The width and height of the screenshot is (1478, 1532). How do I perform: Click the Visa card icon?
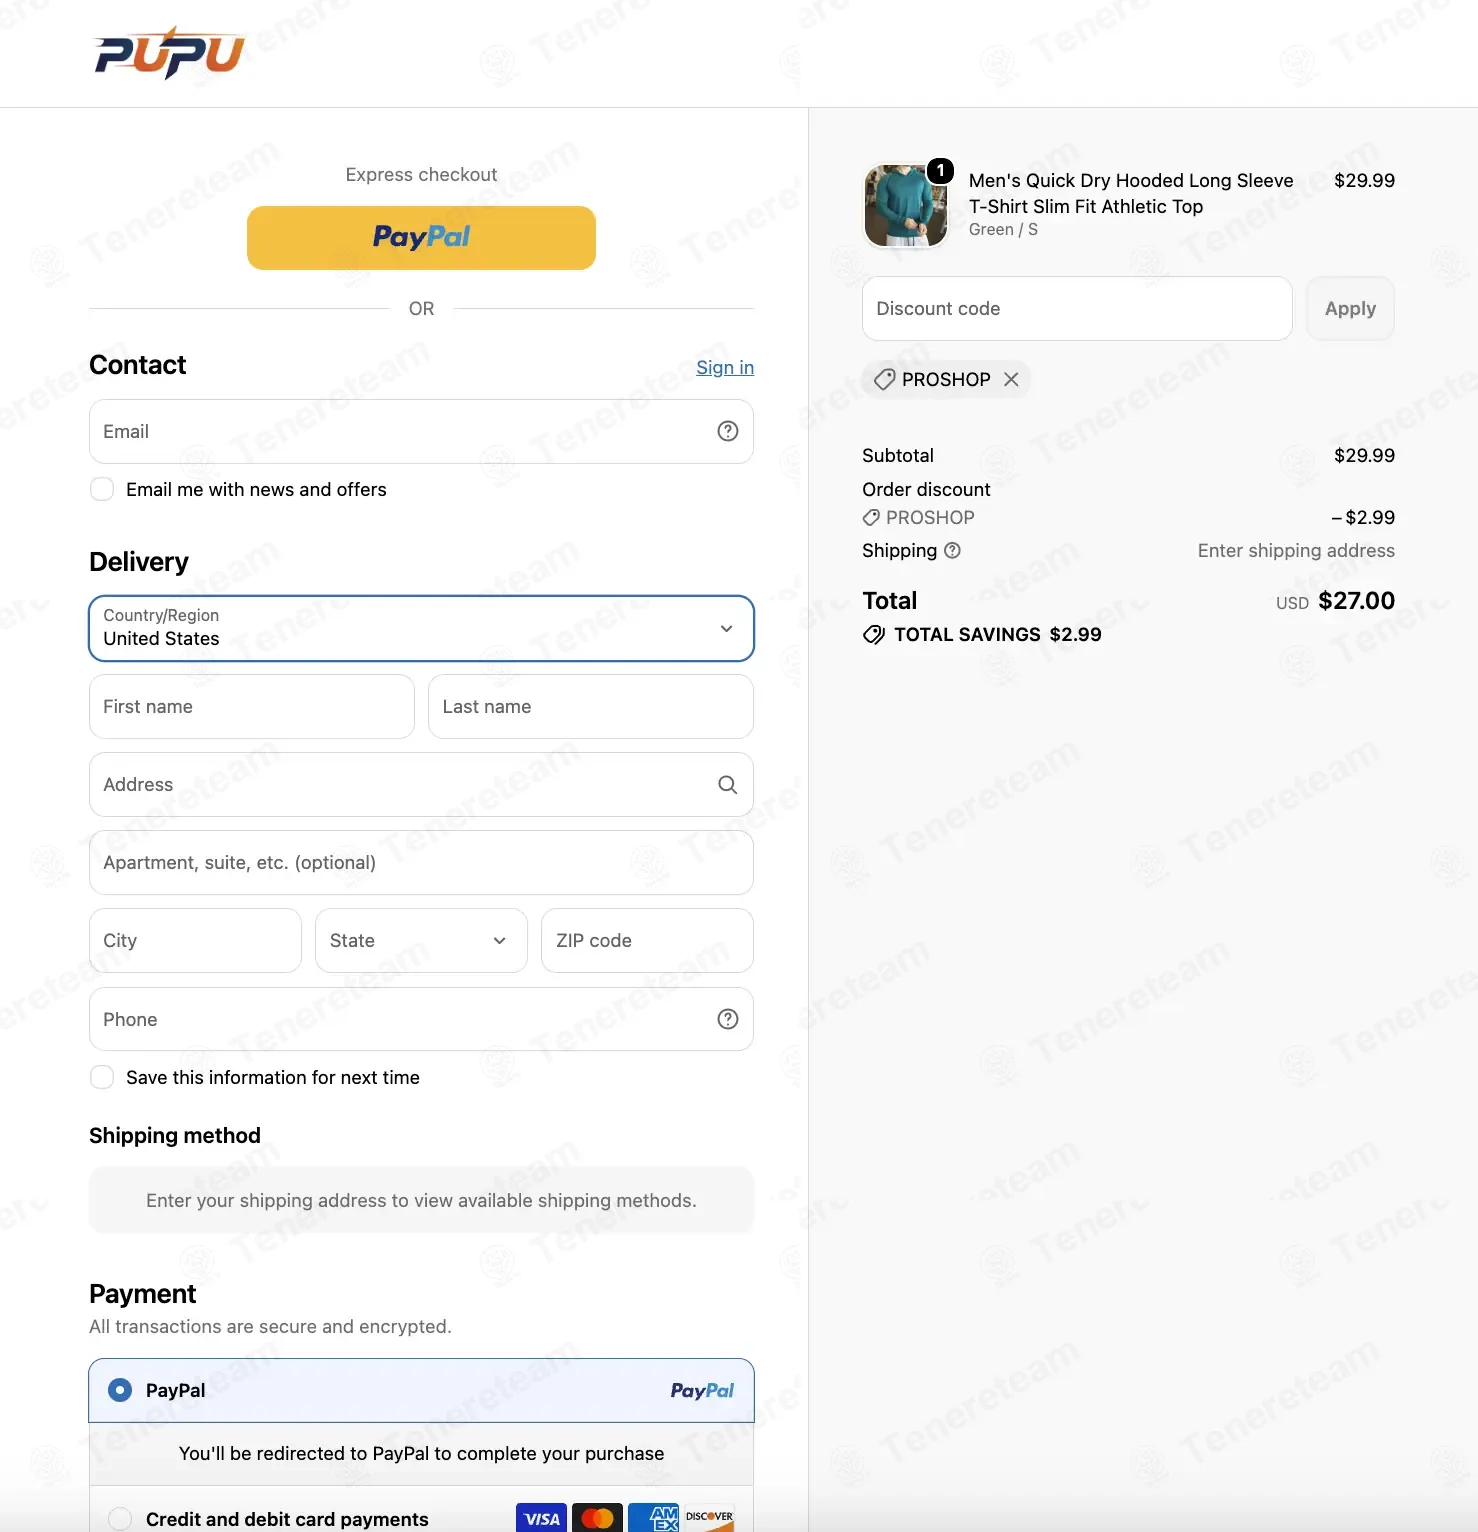(x=541, y=1518)
